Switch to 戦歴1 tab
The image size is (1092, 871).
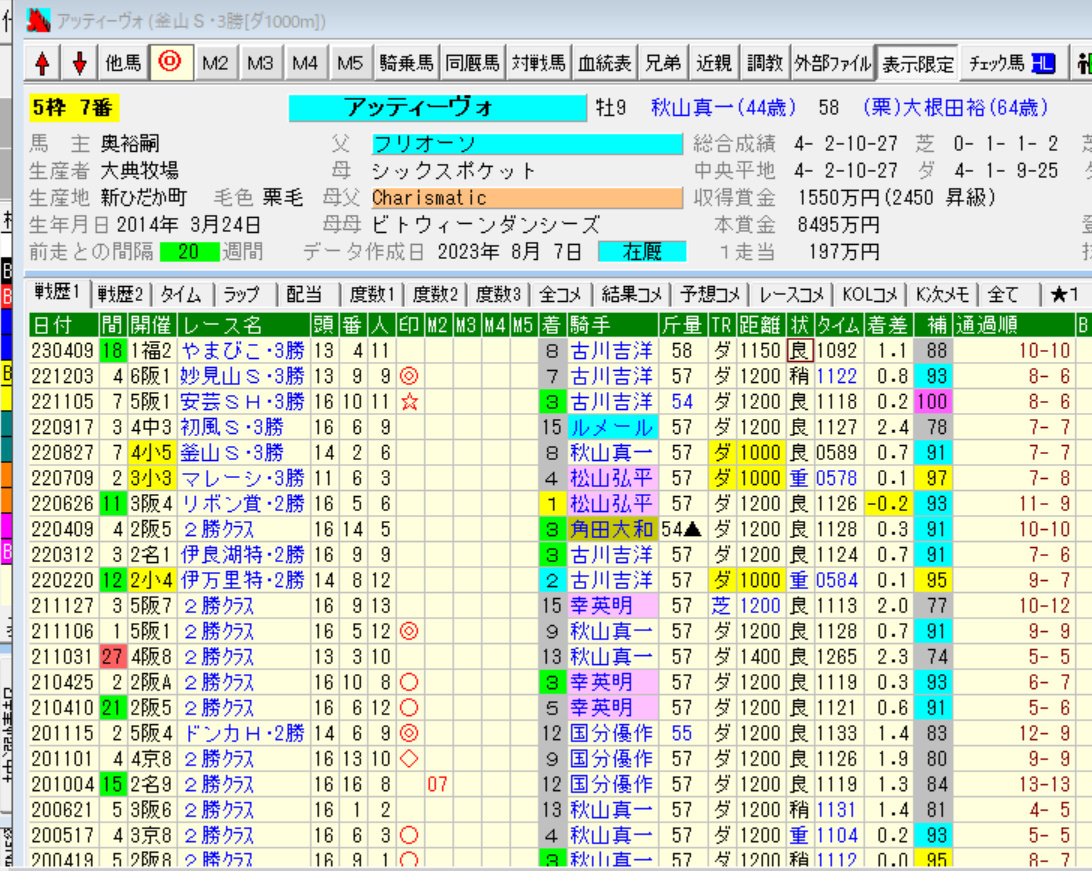[x=57, y=293]
